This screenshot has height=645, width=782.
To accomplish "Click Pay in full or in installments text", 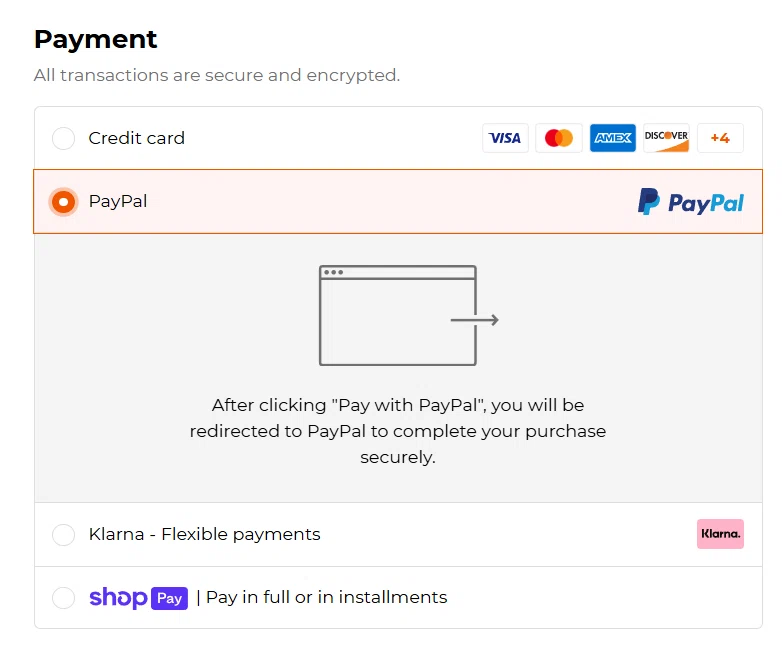I will [x=327, y=598].
